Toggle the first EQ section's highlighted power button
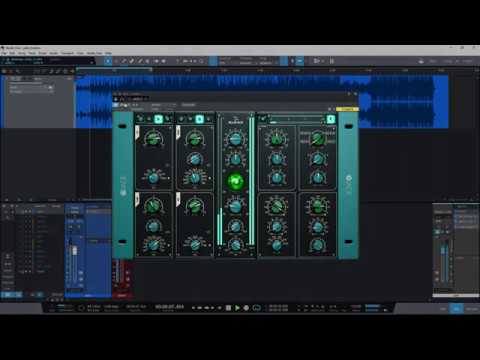 coord(158,119)
